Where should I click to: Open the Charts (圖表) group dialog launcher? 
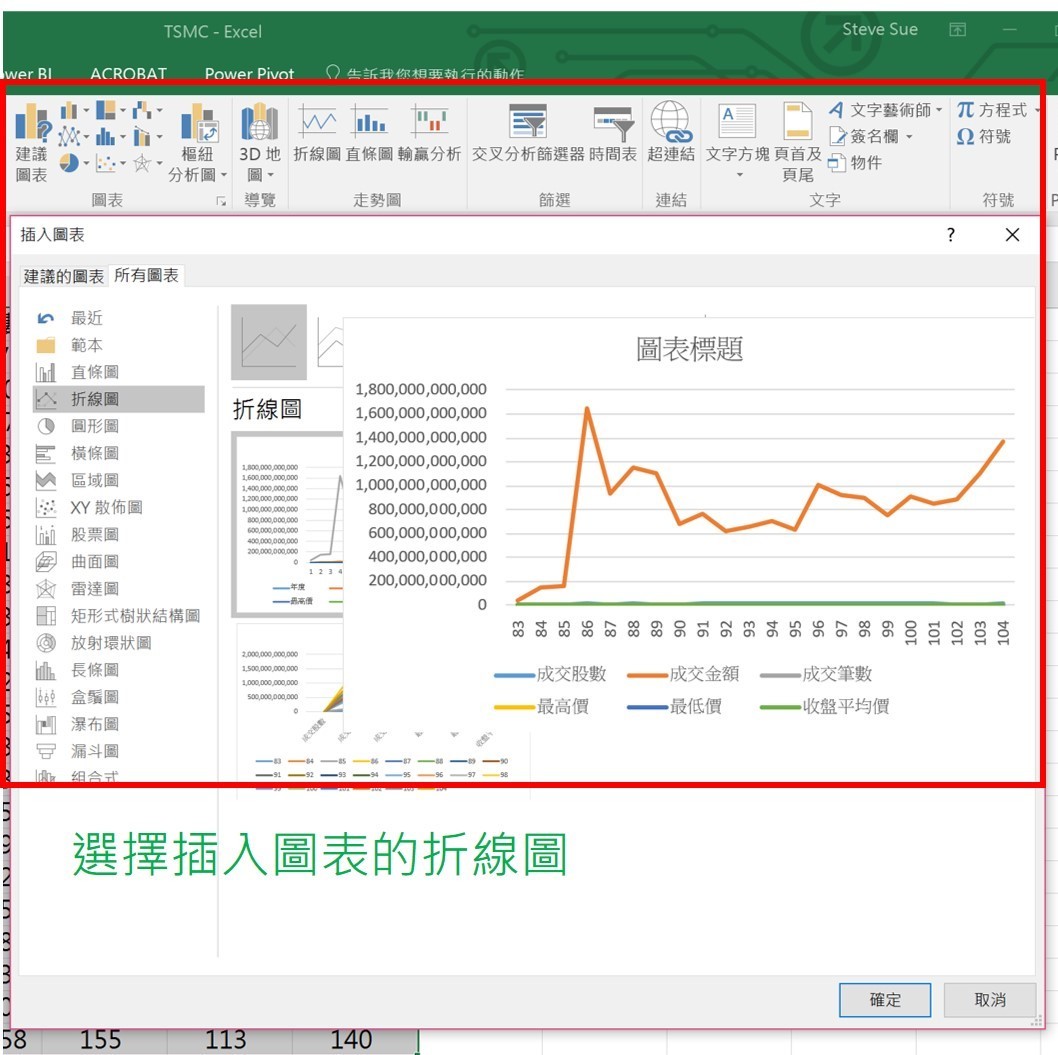(x=221, y=201)
